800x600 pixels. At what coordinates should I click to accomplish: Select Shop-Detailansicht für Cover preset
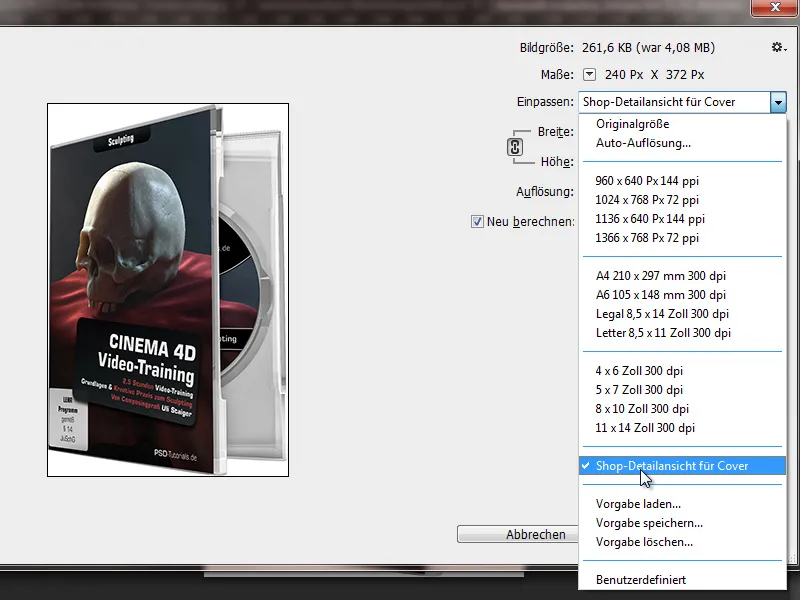point(682,466)
